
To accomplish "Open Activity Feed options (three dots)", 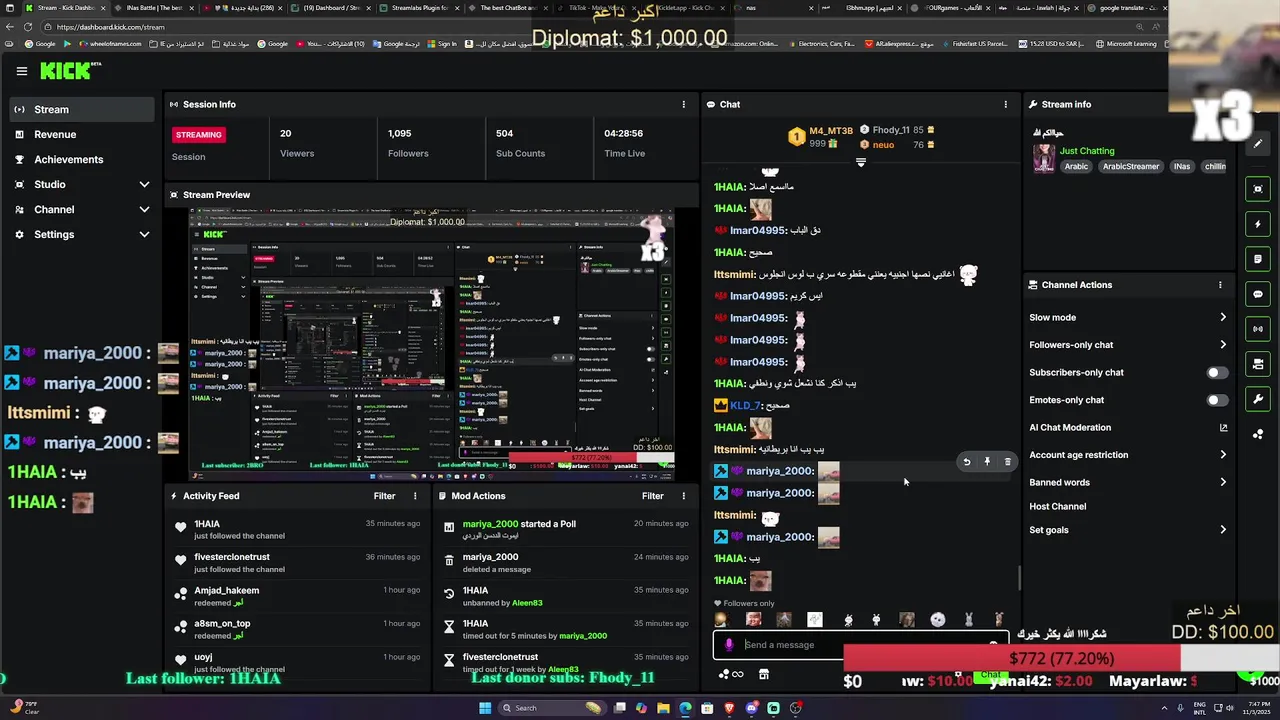I will (x=415, y=496).
